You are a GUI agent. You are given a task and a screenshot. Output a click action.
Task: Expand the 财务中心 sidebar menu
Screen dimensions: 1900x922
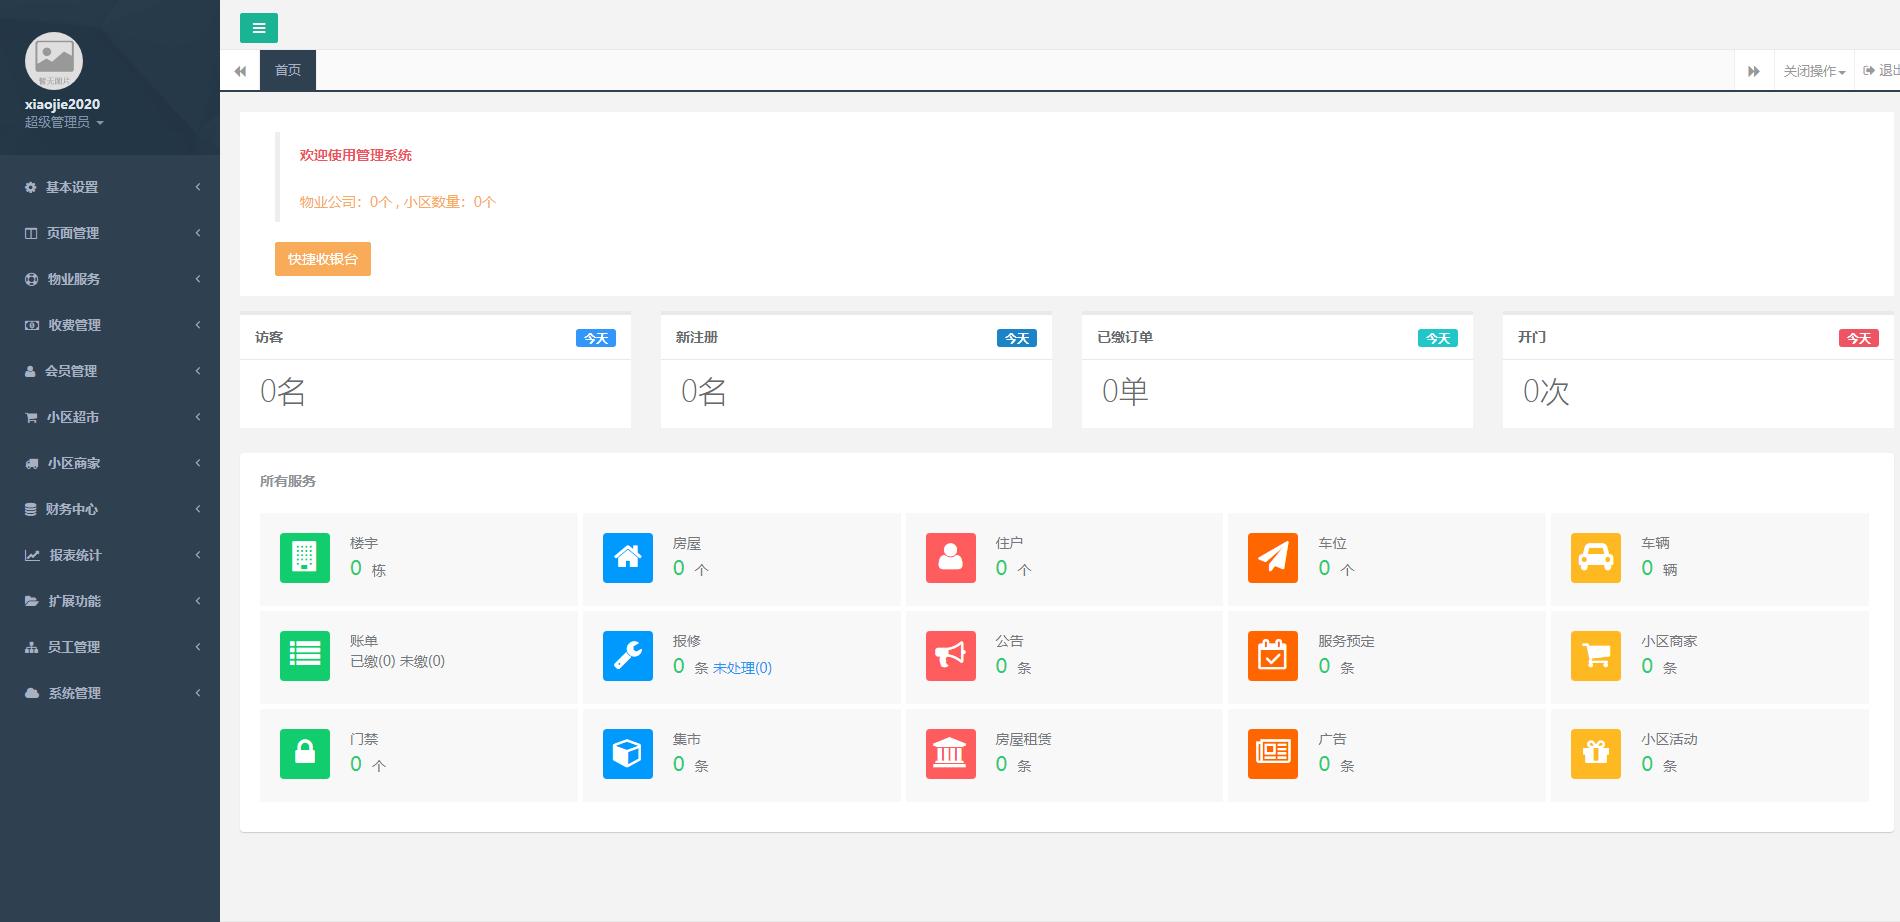(x=110, y=509)
